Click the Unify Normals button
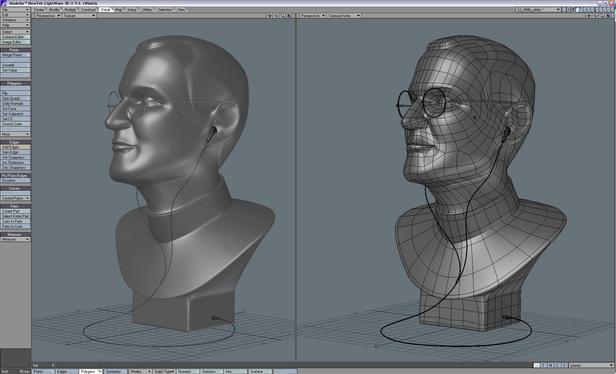This screenshot has height=374, width=616. point(15,103)
